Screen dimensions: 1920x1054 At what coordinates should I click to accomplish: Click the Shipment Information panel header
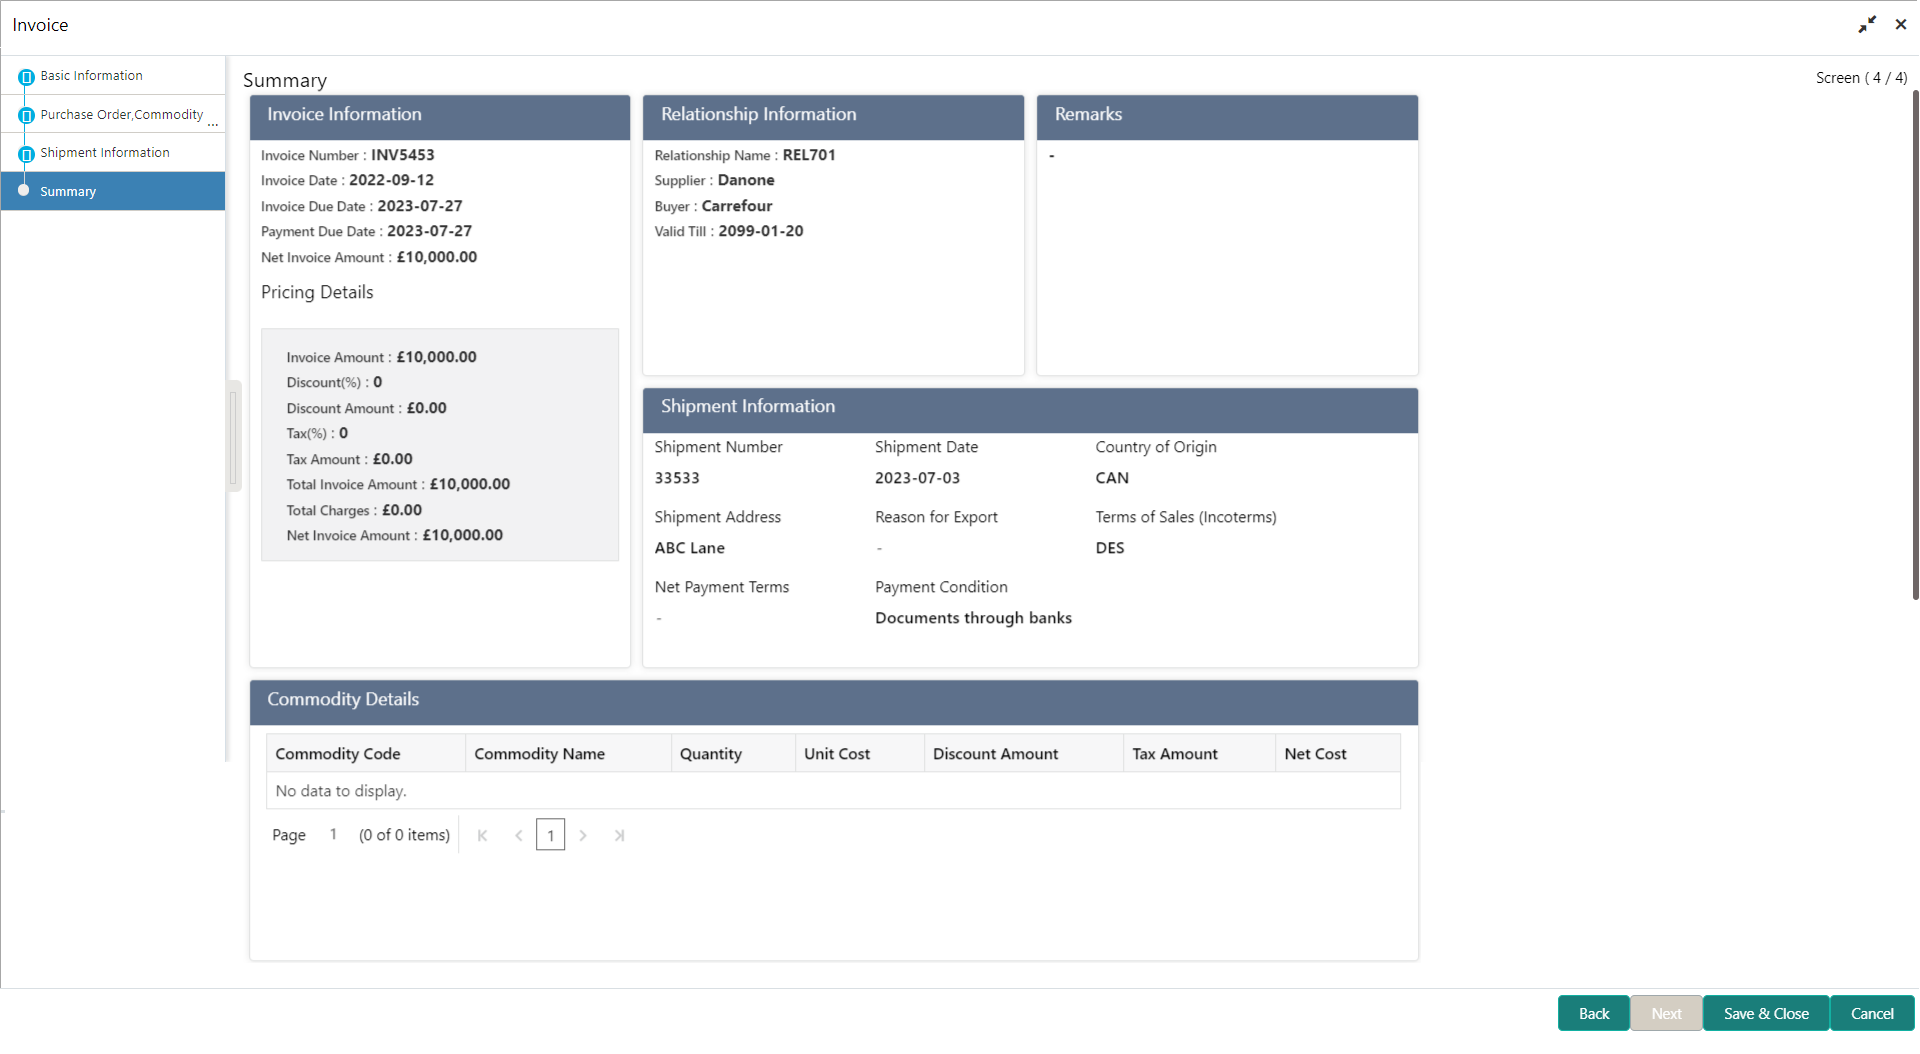(x=1030, y=410)
